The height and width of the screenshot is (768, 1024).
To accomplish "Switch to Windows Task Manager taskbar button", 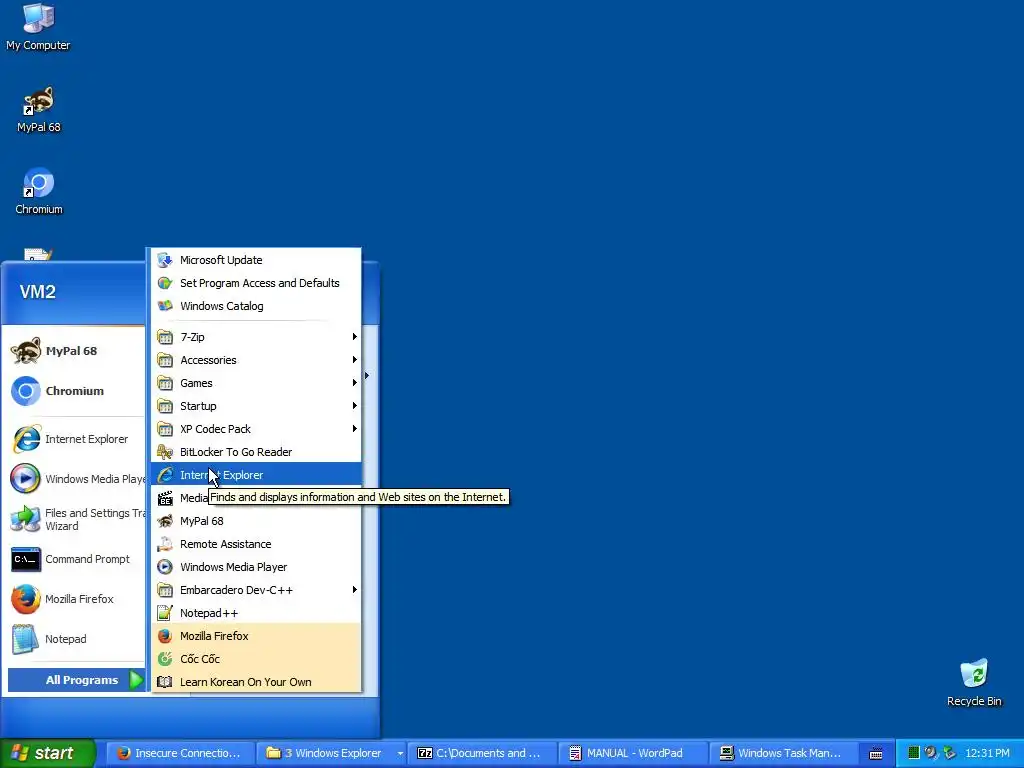I will (x=782, y=753).
